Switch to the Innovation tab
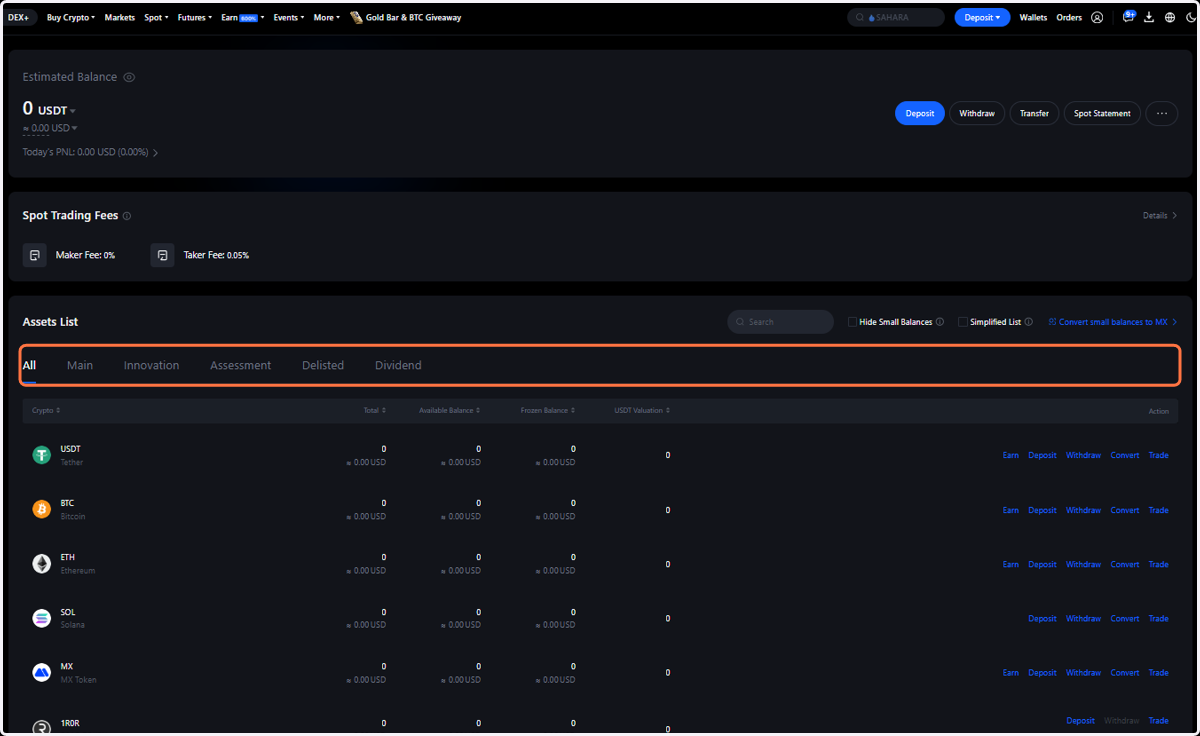This screenshot has width=1200, height=736. 152,365
